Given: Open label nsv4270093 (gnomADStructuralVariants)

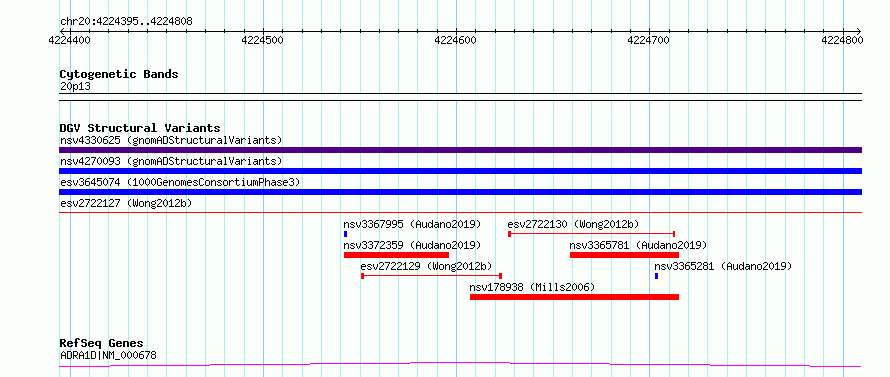Looking at the screenshot, I should point(171,161).
